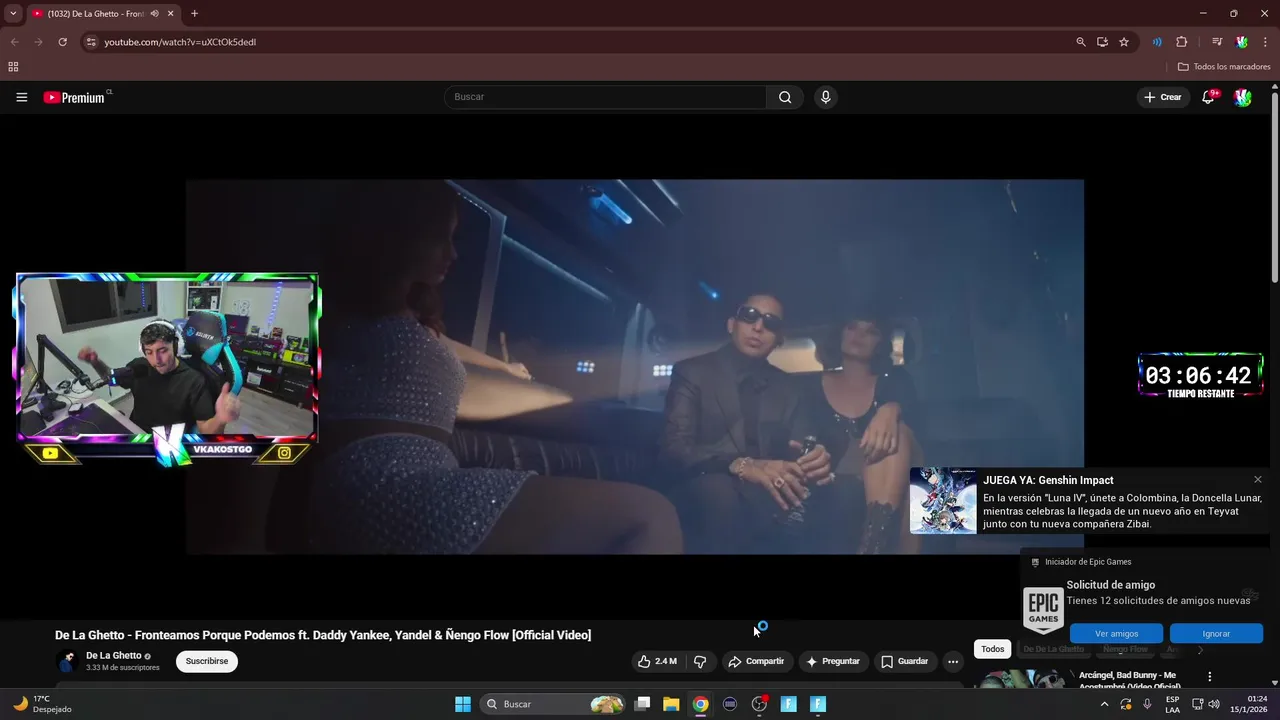
Task: Go back in browser history
Action: pyautogui.click(x=14, y=42)
